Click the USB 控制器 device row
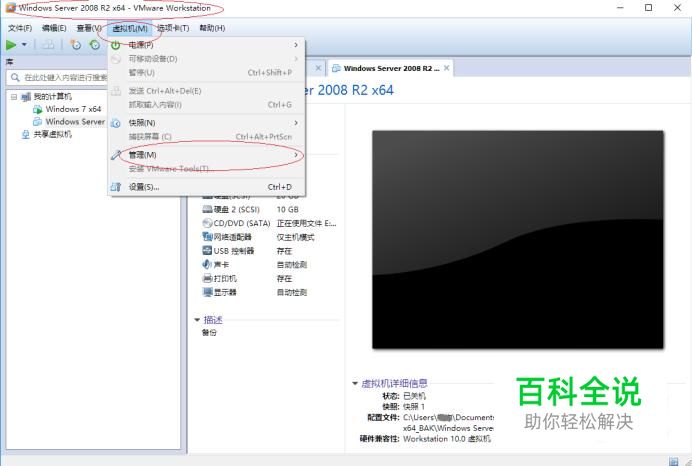Screen dimensions: 692x466 (269, 251)
